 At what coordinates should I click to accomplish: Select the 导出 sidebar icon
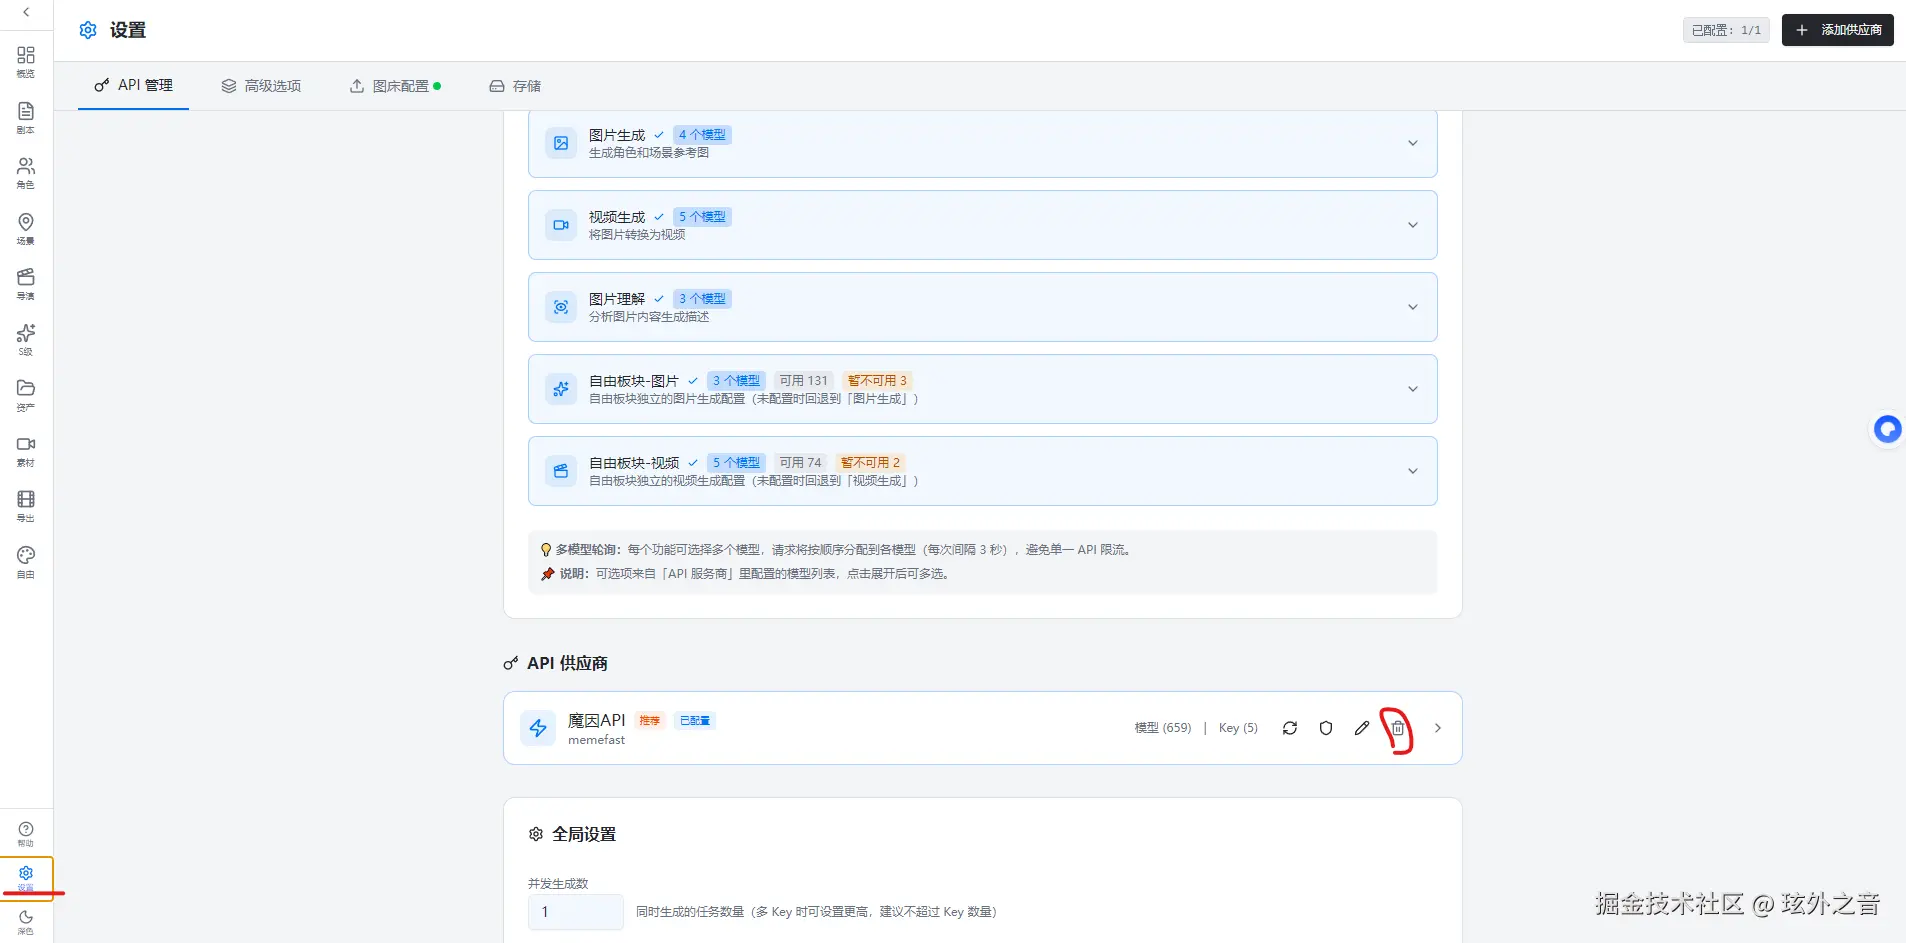click(25, 505)
